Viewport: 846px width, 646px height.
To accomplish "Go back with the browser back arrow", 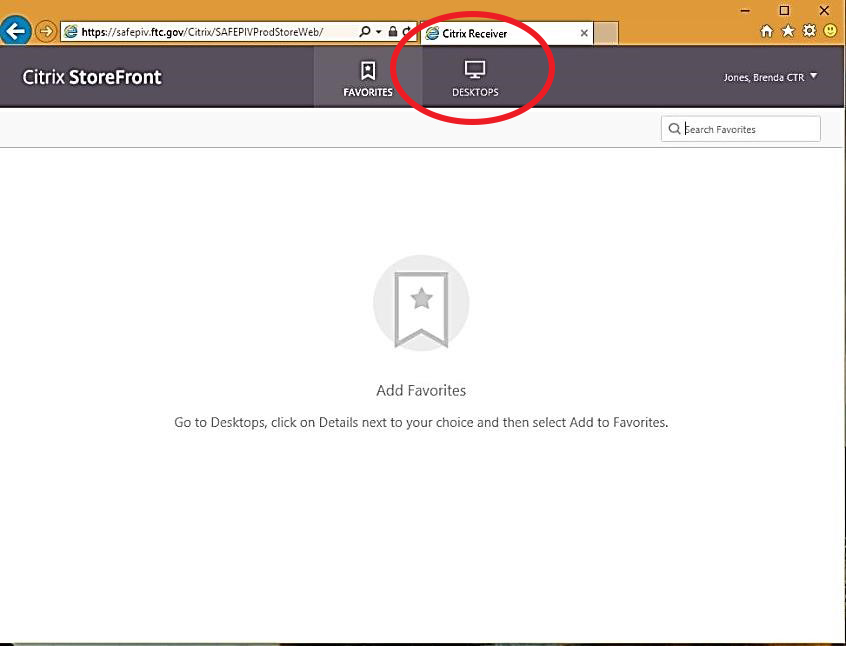I will (15, 31).
